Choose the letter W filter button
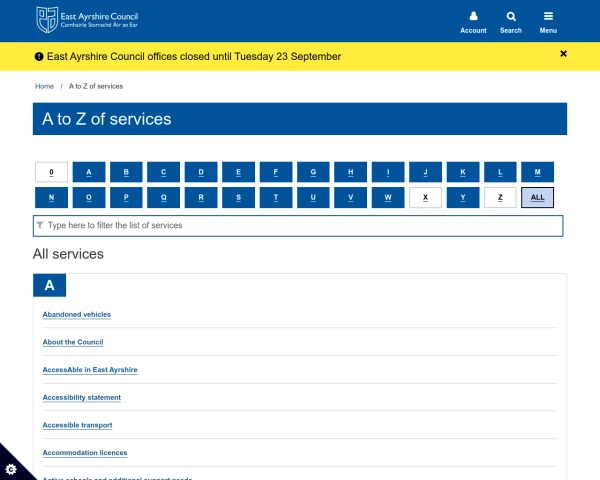 388,197
